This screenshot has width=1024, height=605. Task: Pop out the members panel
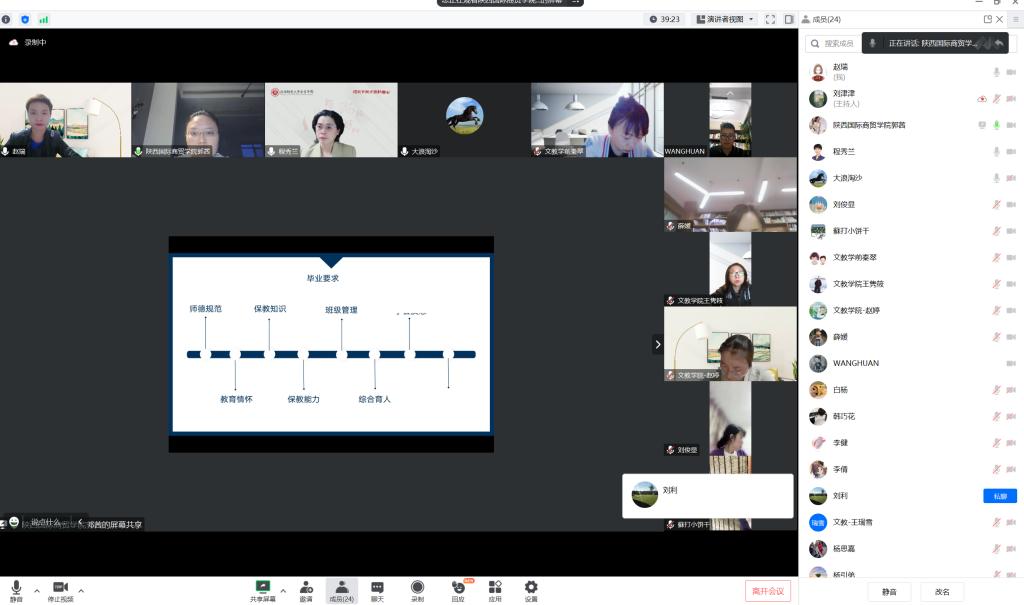tap(987, 20)
